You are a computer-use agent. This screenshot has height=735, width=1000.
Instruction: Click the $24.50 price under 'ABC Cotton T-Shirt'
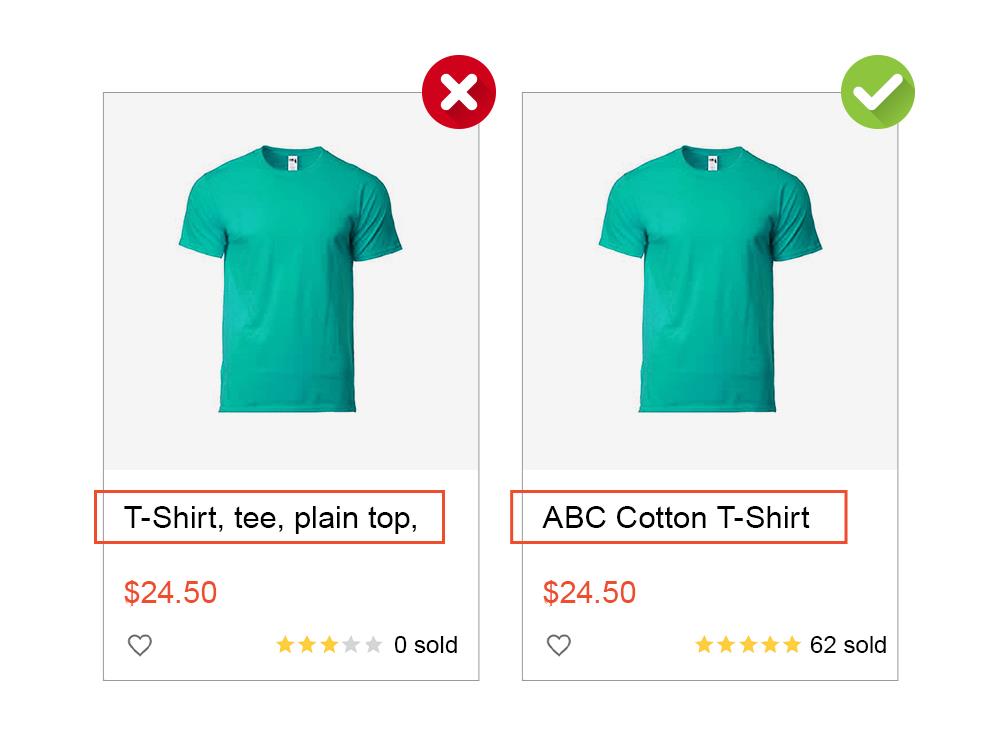pyautogui.click(x=589, y=592)
